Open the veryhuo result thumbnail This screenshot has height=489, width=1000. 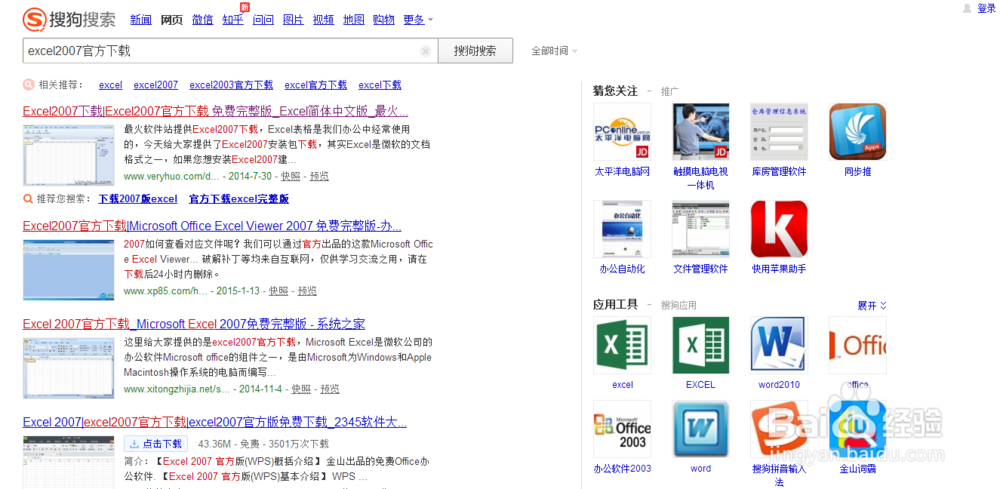(69, 155)
